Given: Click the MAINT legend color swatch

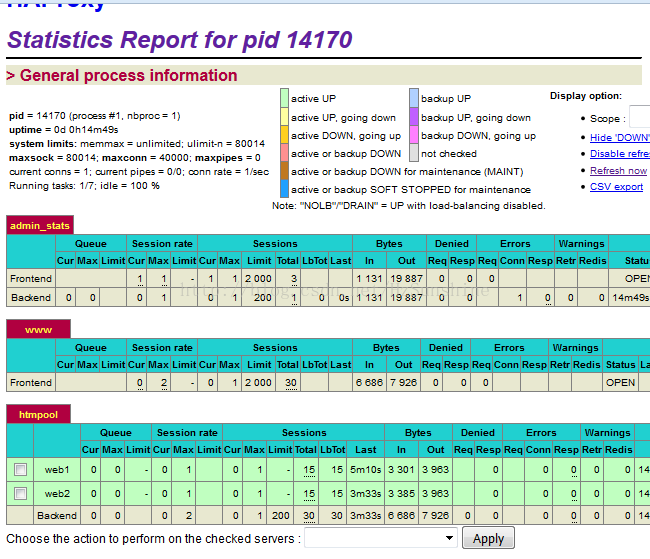Looking at the screenshot, I should tap(284, 171).
